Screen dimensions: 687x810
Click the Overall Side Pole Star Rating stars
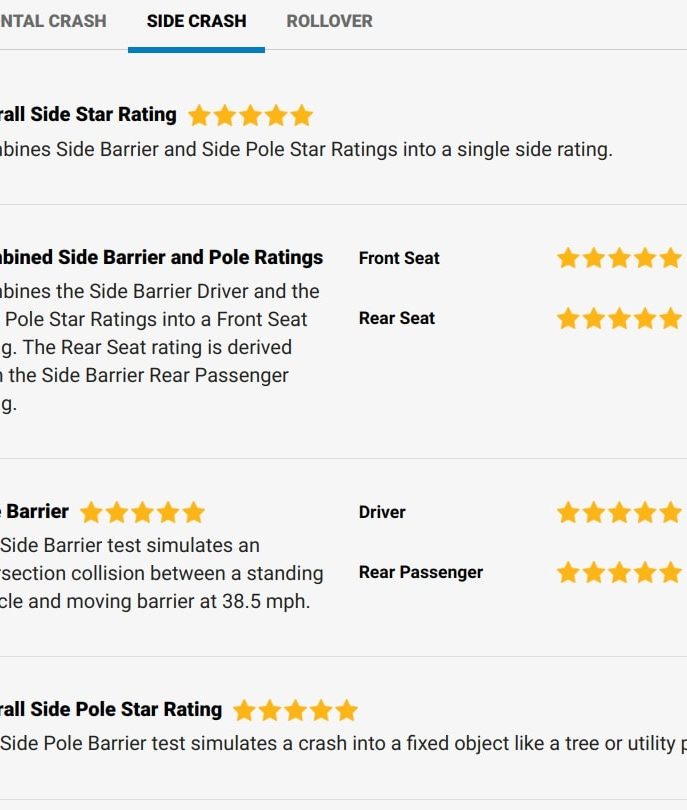[295, 710]
